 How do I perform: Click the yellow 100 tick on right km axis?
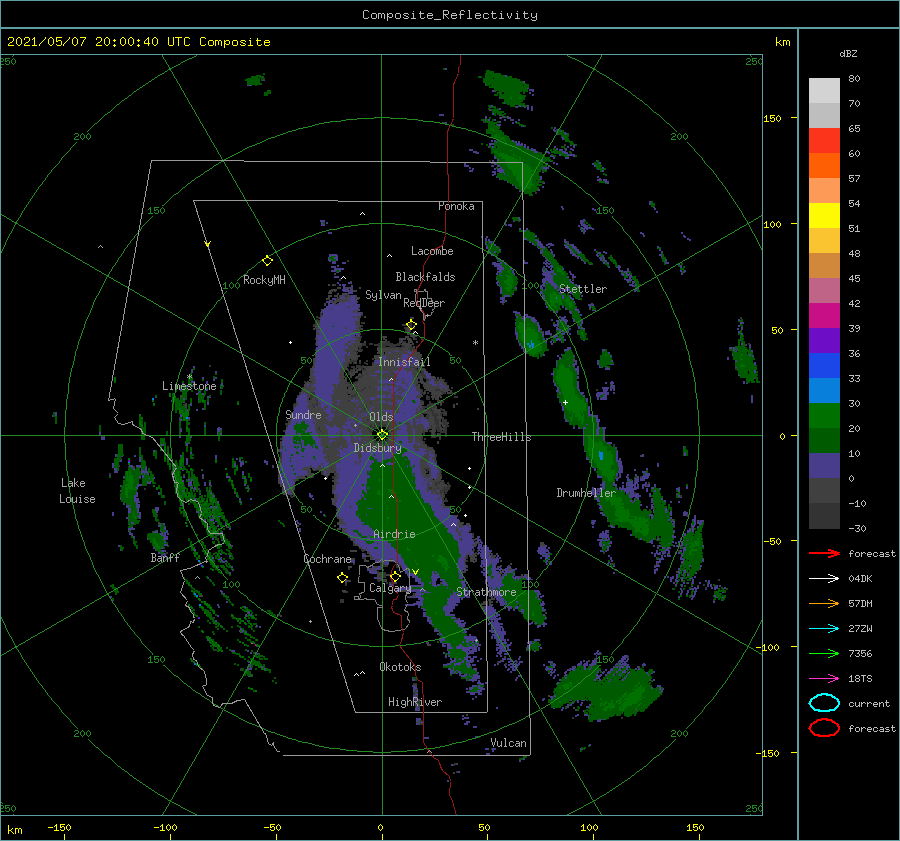tap(772, 224)
